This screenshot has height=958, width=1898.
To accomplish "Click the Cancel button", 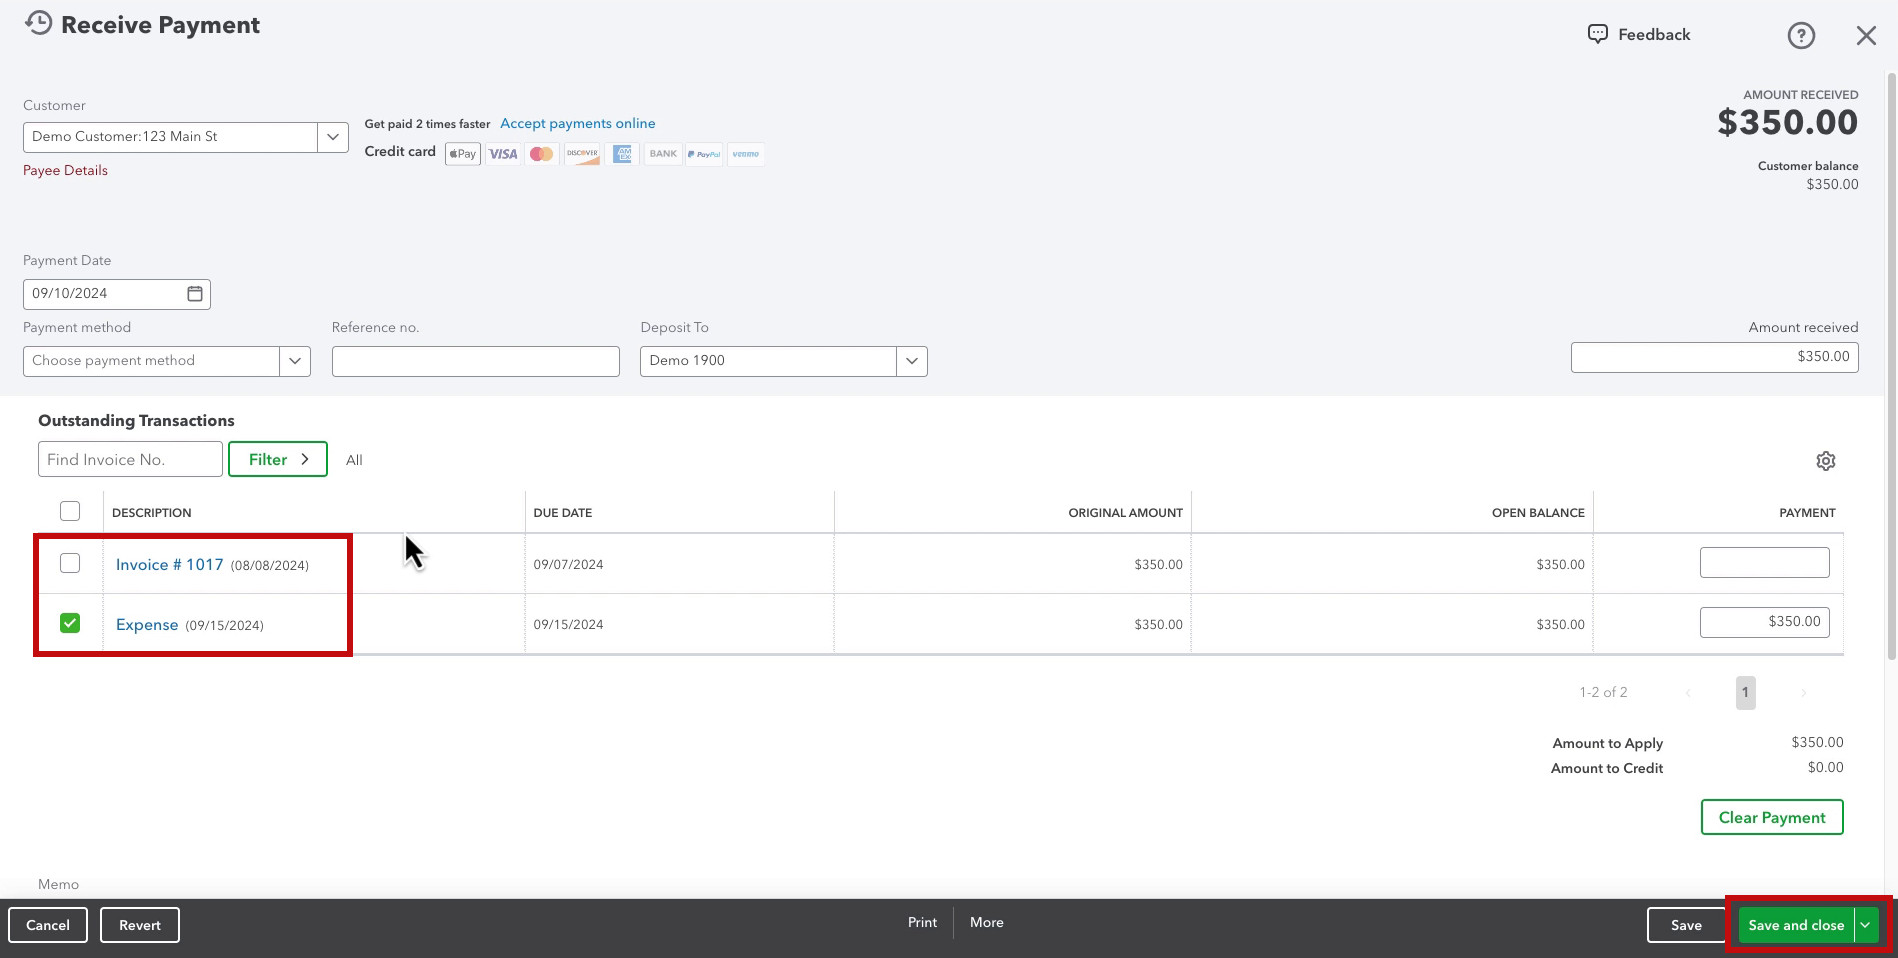I will click(x=48, y=925).
